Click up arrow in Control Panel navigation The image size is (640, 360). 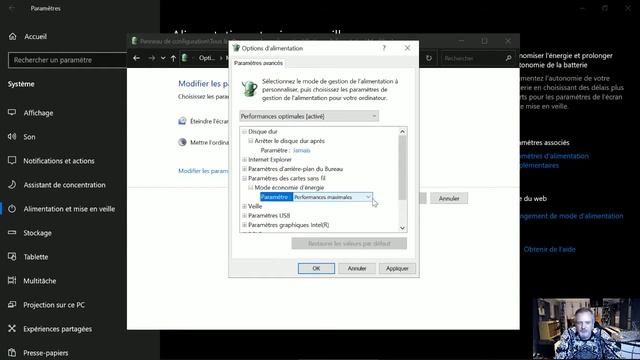tap(173, 58)
